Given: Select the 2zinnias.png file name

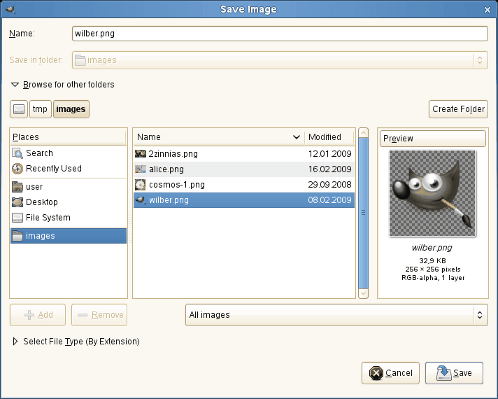Looking at the screenshot, I should (173, 154).
